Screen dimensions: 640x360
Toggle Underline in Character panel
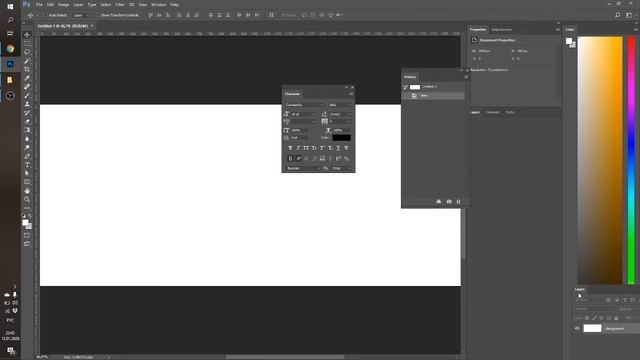click(x=338, y=148)
